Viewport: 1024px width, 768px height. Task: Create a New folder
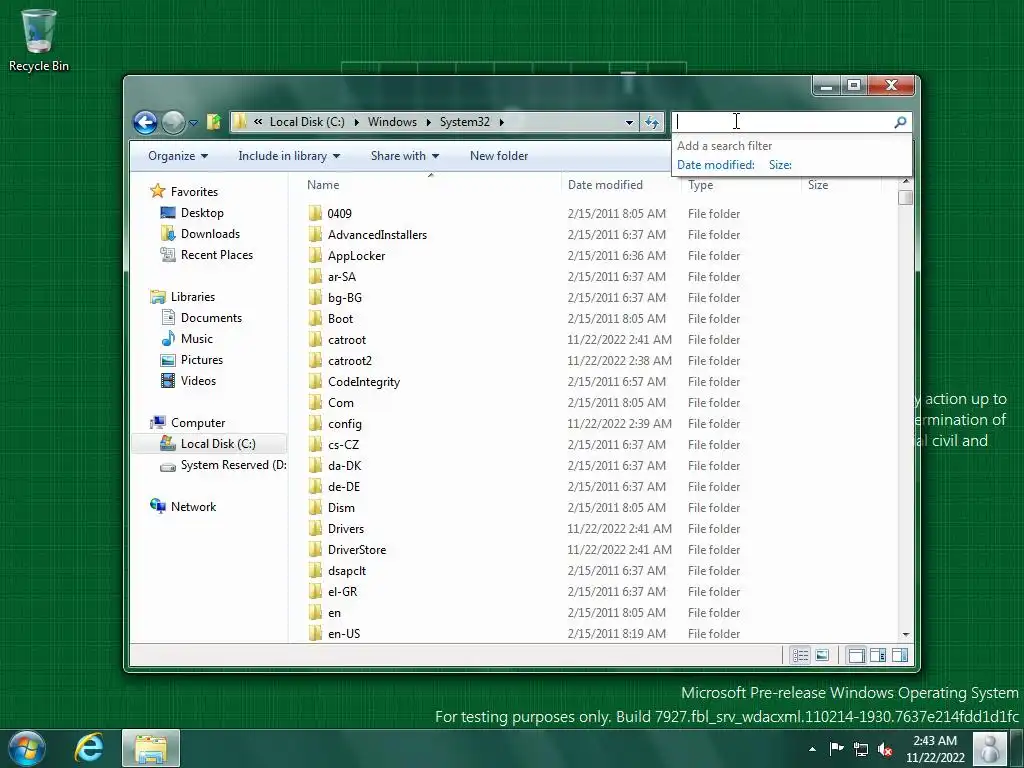(x=499, y=156)
